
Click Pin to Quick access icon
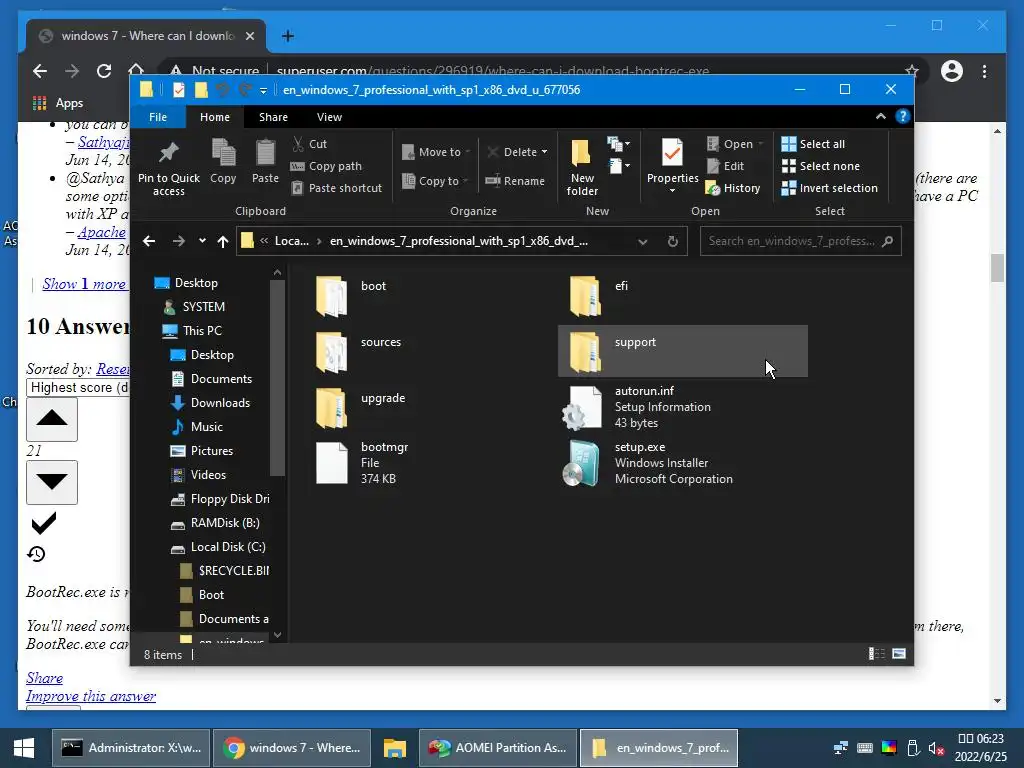coord(168,153)
